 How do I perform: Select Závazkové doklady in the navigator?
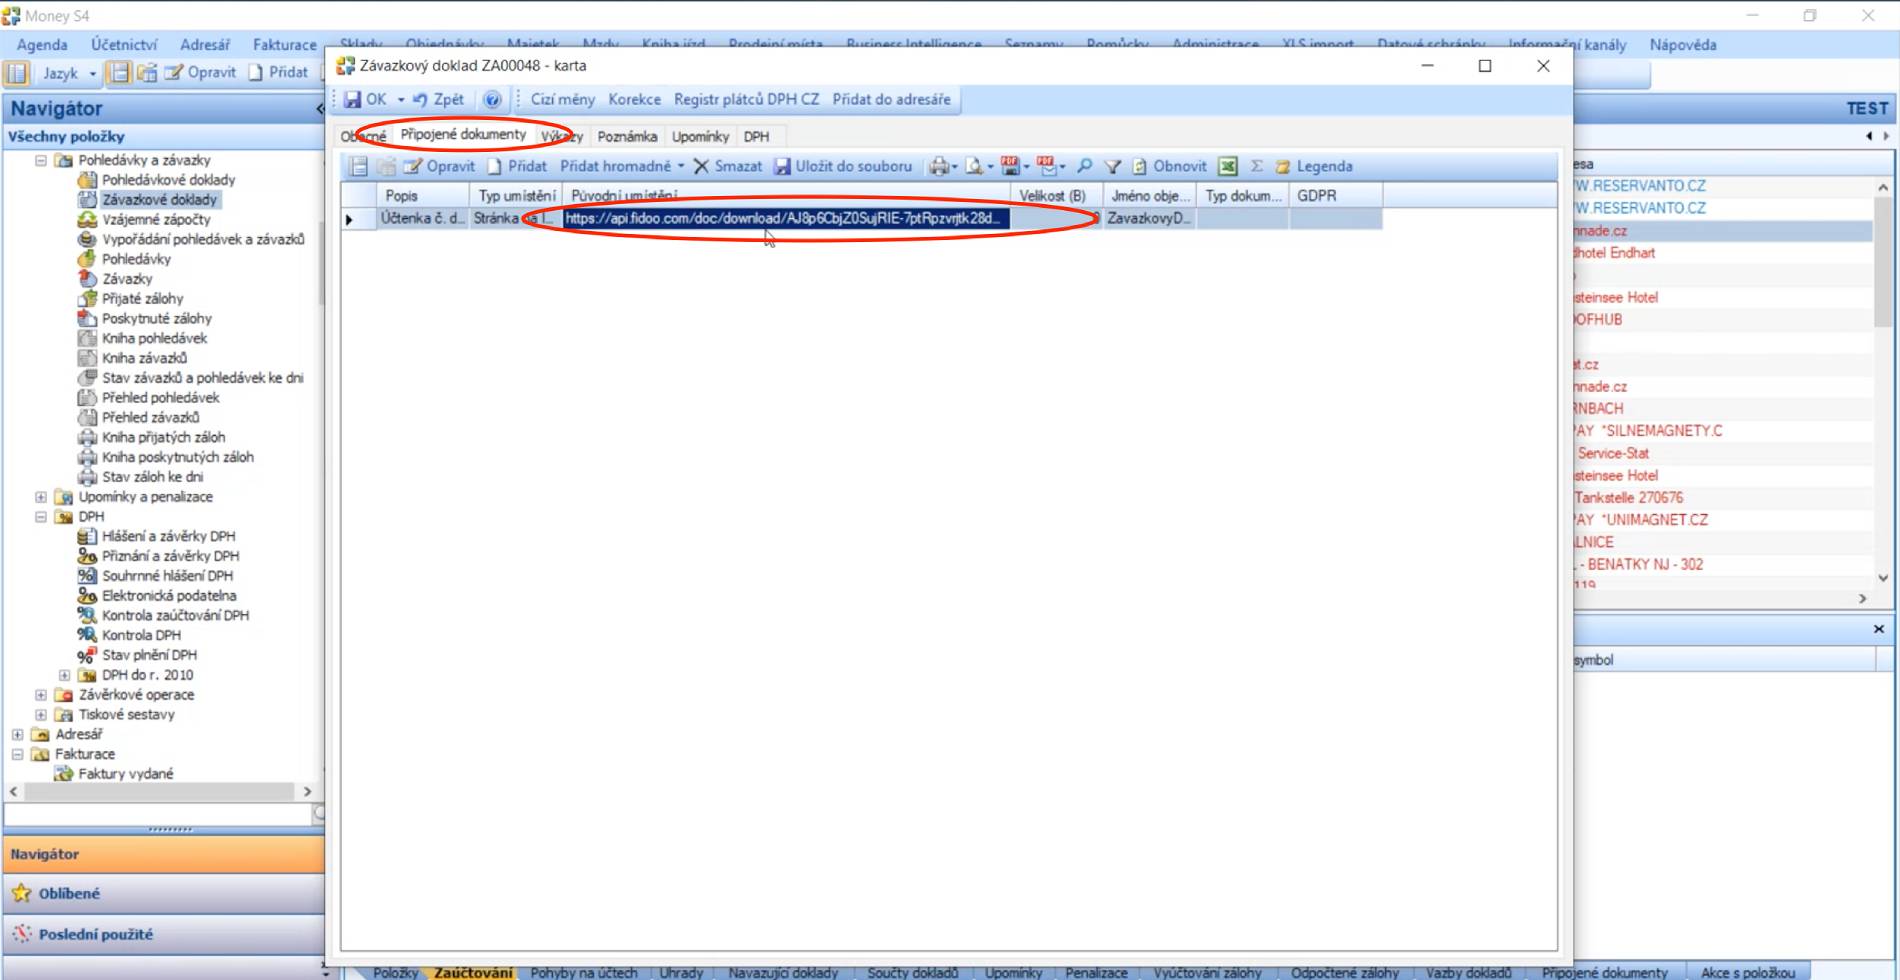coord(159,200)
